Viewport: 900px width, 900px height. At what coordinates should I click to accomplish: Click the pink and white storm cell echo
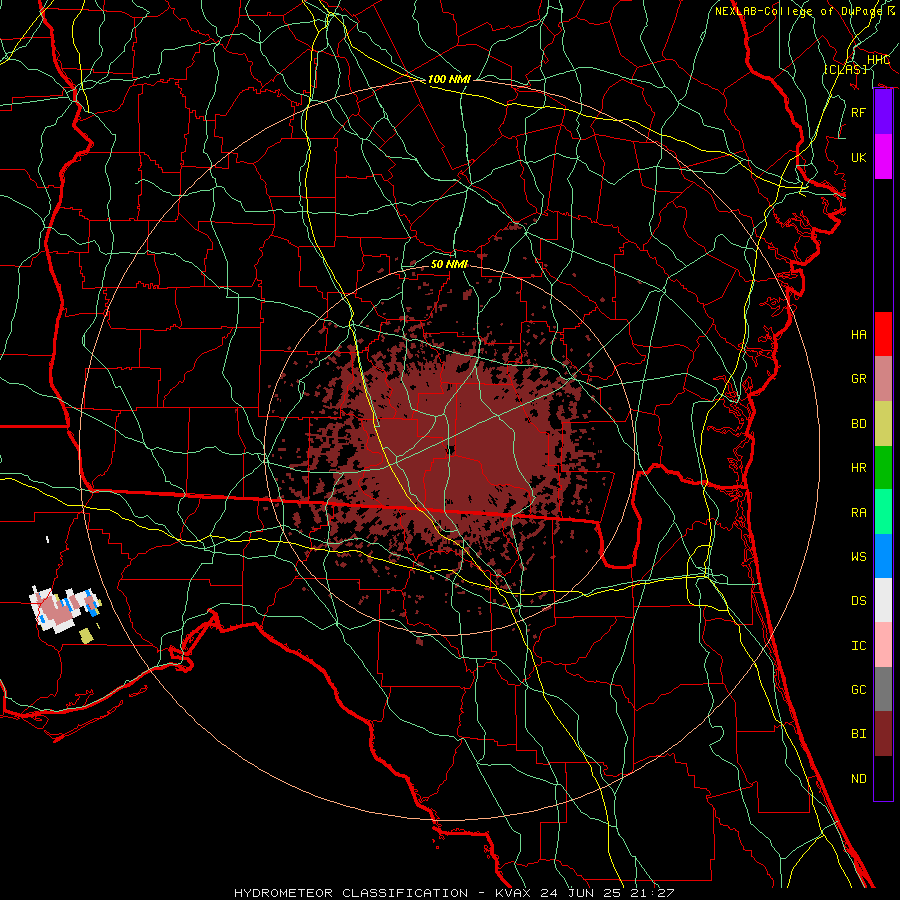[x=62, y=610]
